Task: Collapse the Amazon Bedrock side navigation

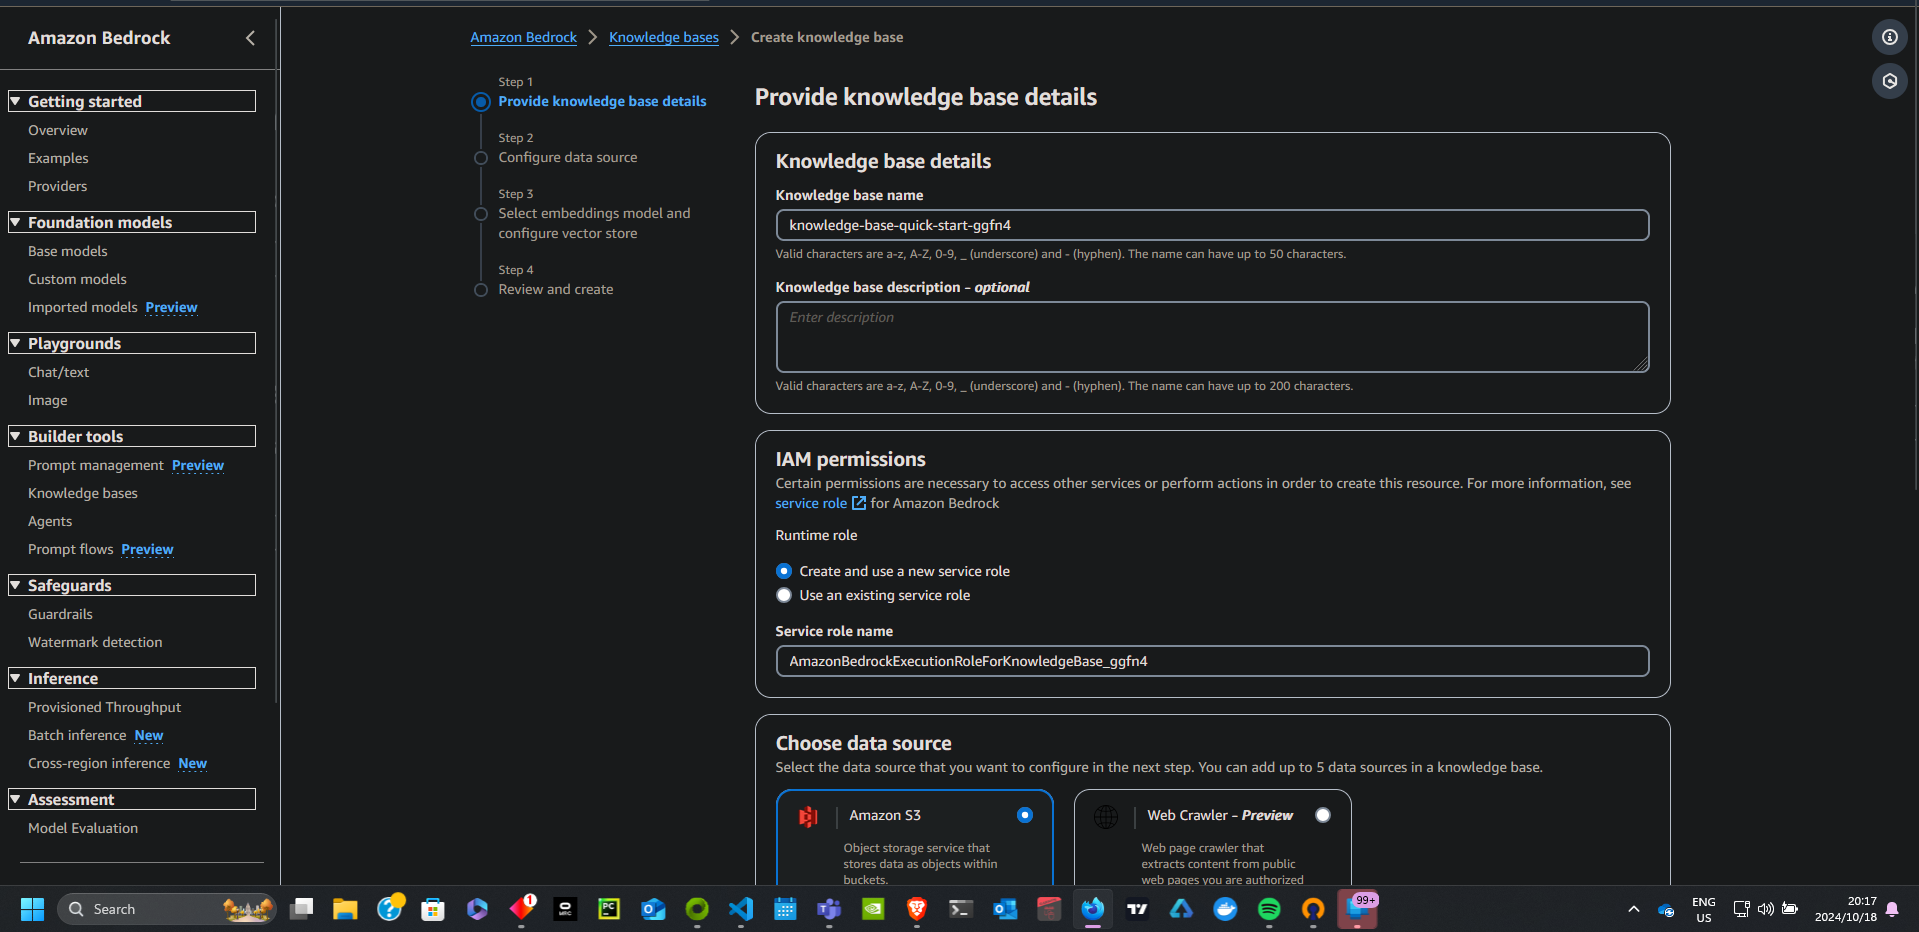Action: pyautogui.click(x=250, y=38)
